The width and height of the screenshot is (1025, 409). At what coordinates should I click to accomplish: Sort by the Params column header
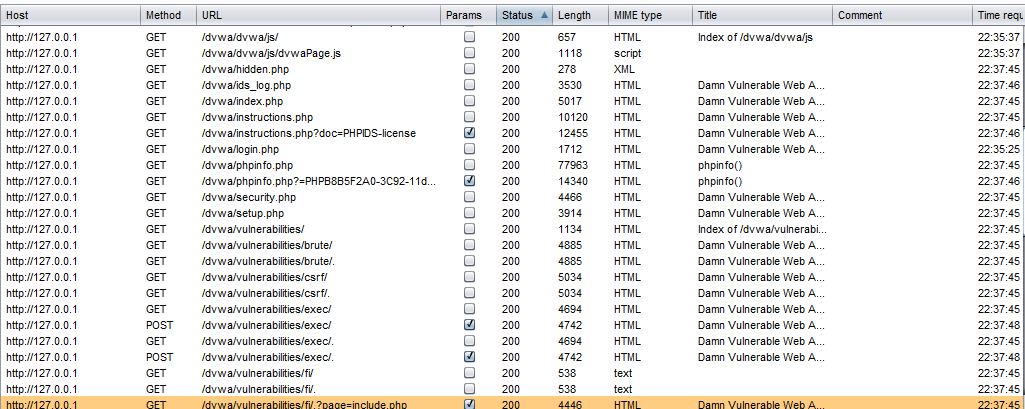(468, 15)
